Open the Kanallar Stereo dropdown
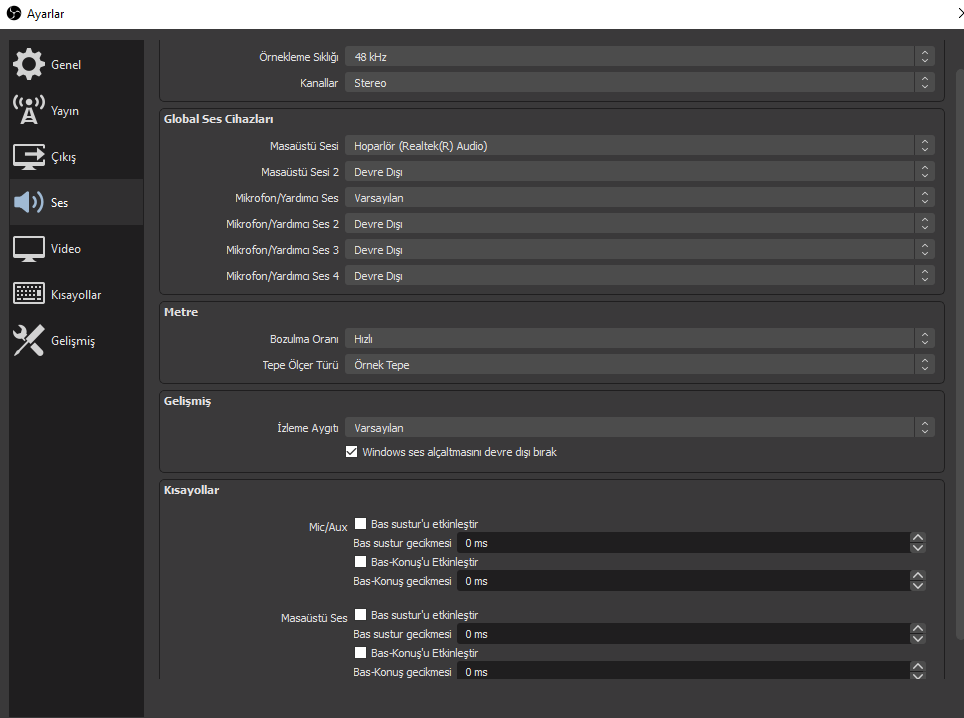This screenshot has width=964, height=718. pyautogui.click(x=639, y=82)
